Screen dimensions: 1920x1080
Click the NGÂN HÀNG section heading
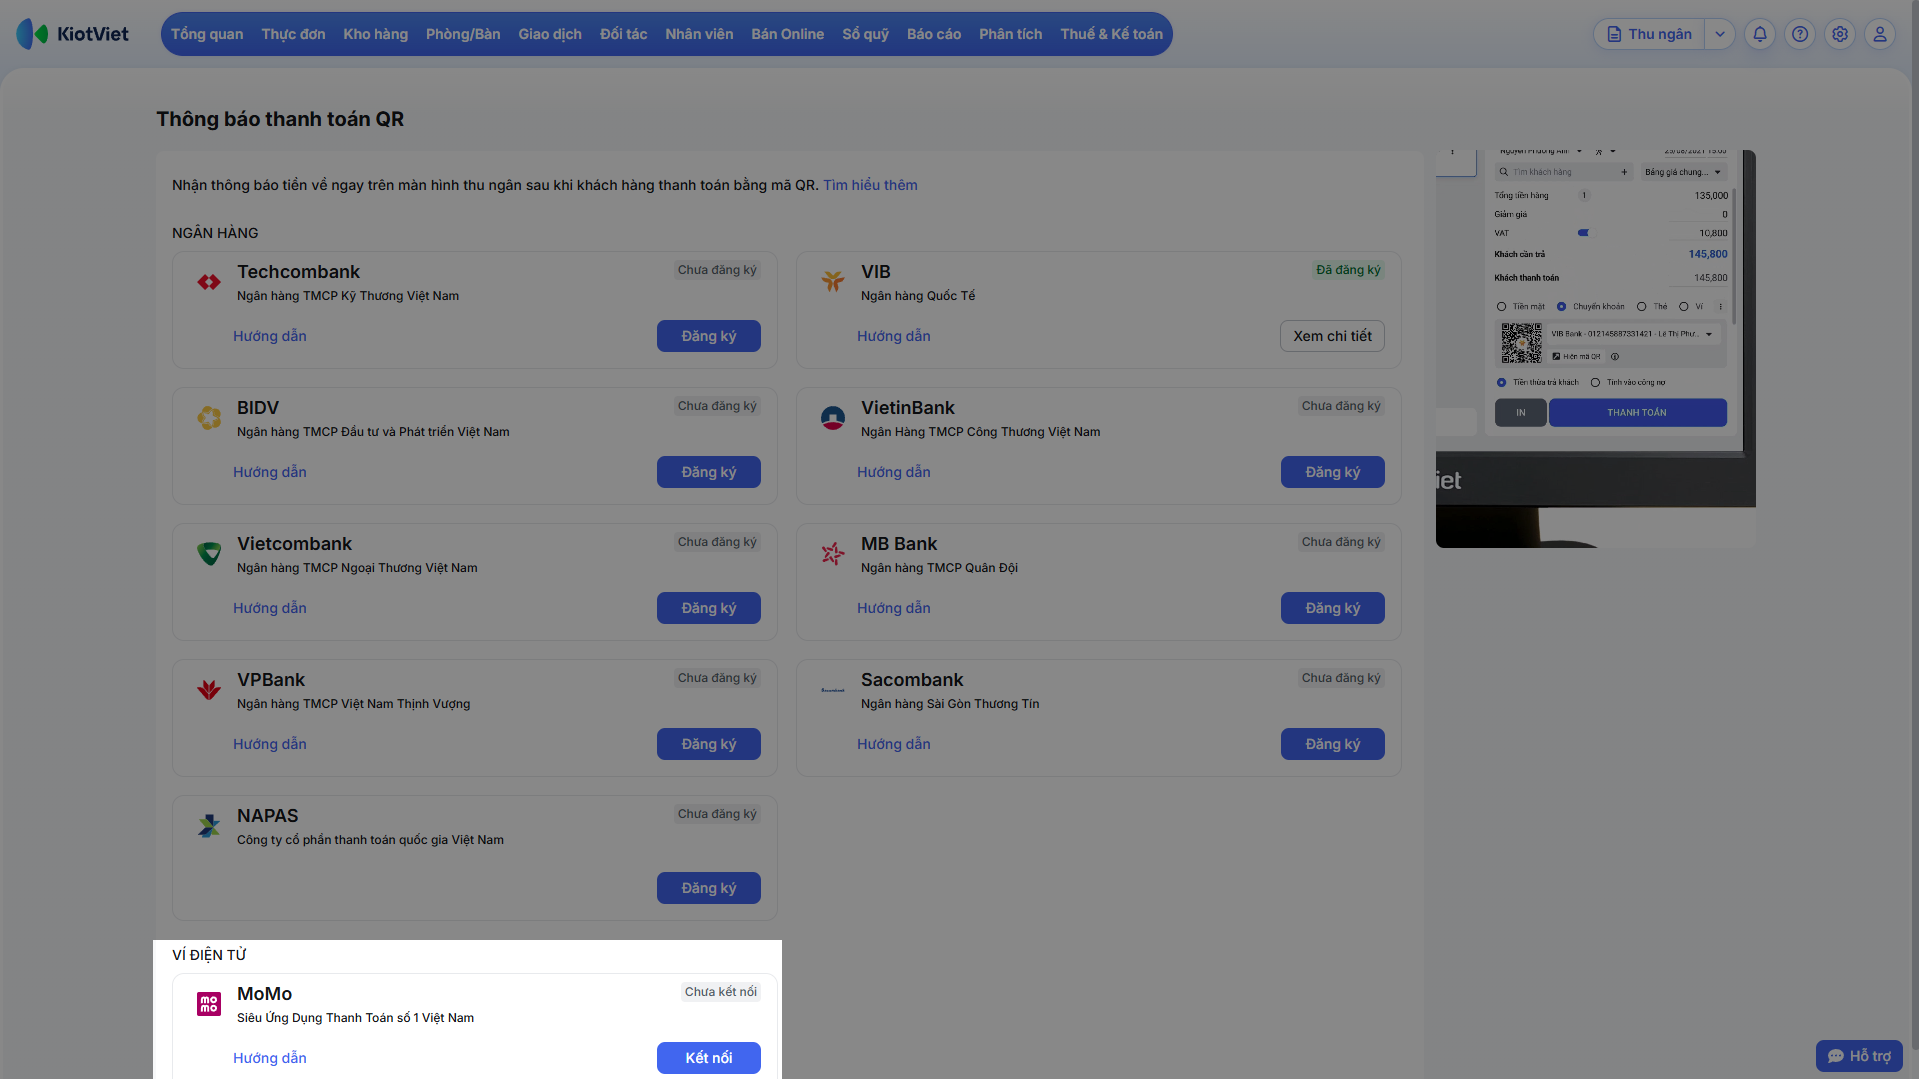pos(215,233)
